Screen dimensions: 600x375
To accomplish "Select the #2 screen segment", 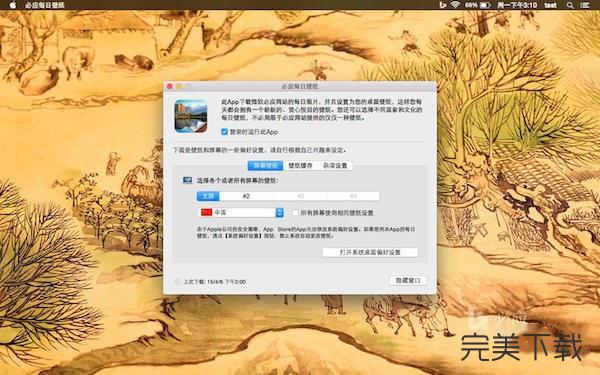I will [x=246, y=196].
